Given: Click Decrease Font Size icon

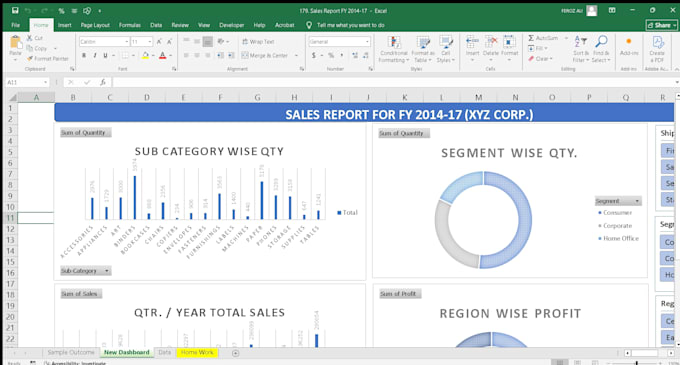Looking at the screenshot, I should [170, 42].
